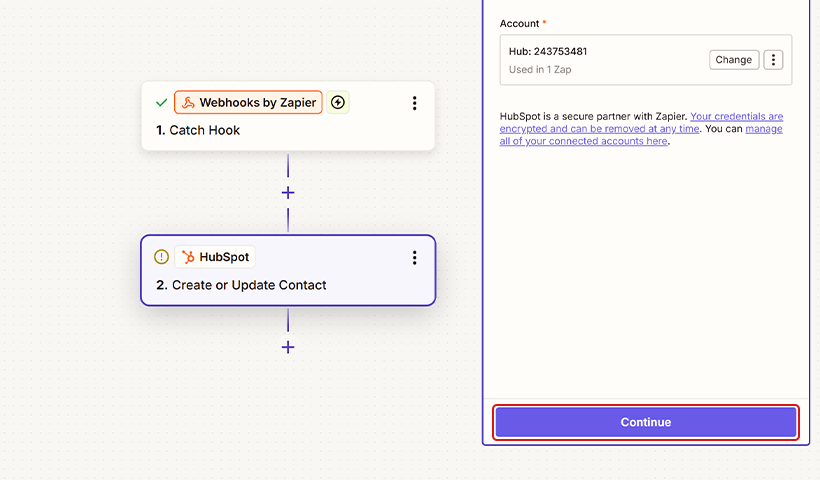Click the instant trigger lightning bolt icon
This screenshot has height=480, width=820.
pyautogui.click(x=338, y=103)
